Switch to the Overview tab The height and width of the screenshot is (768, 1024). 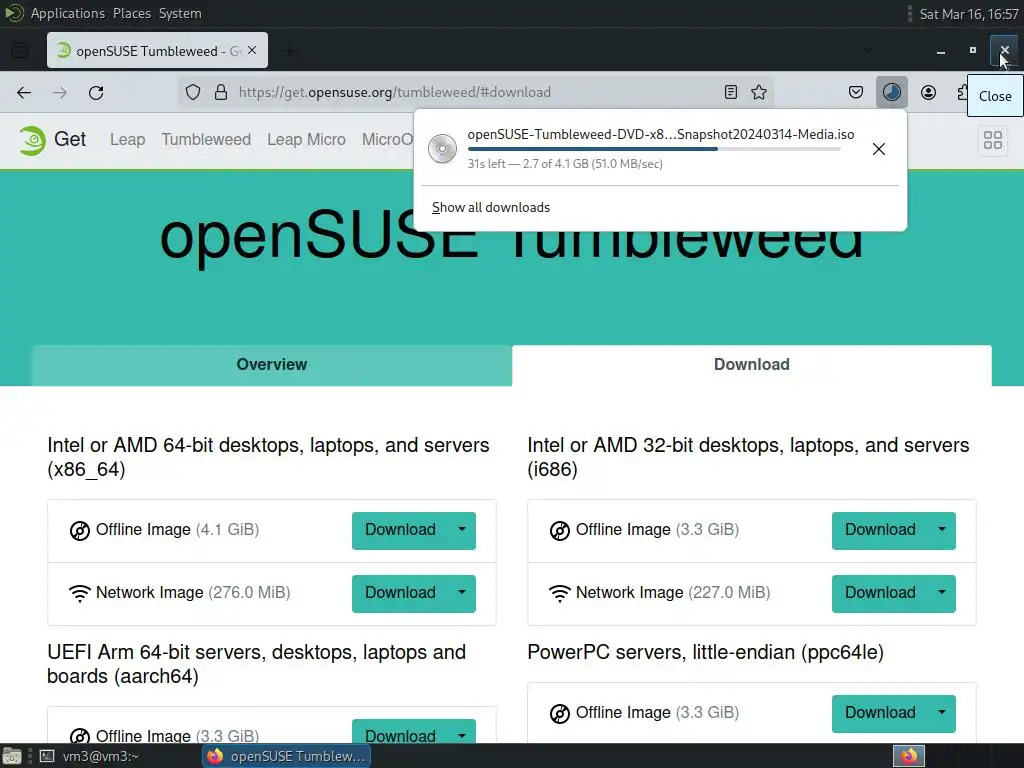pos(272,365)
